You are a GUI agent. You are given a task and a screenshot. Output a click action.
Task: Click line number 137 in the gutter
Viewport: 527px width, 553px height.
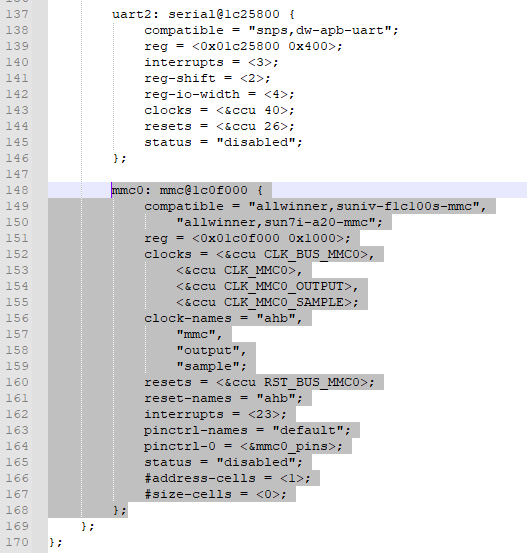pyautogui.click(x=17, y=14)
